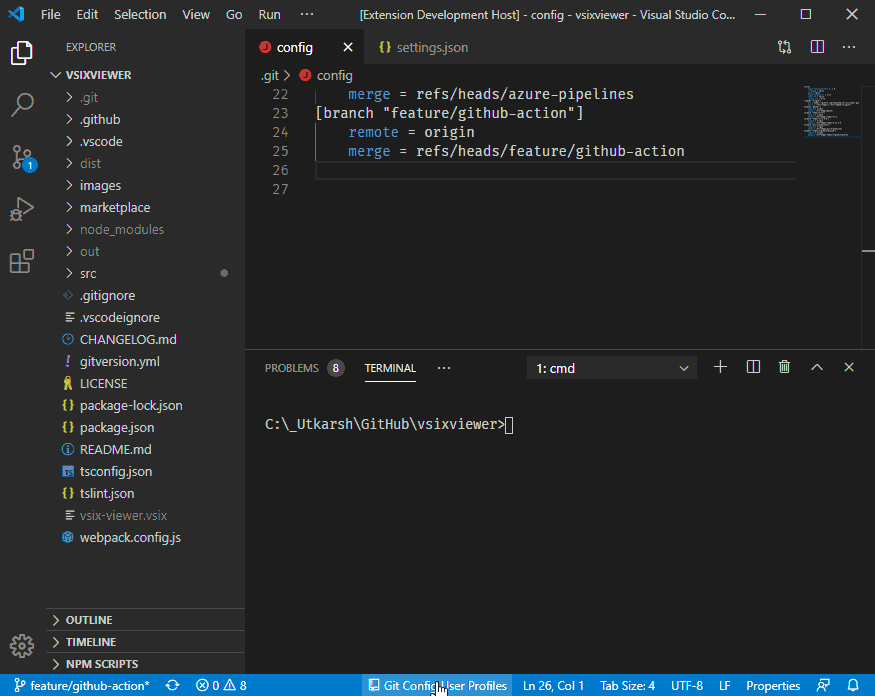This screenshot has height=696, width=875.
Task: Open gitversion.yml file
Action: pyautogui.click(x=146, y=362)
